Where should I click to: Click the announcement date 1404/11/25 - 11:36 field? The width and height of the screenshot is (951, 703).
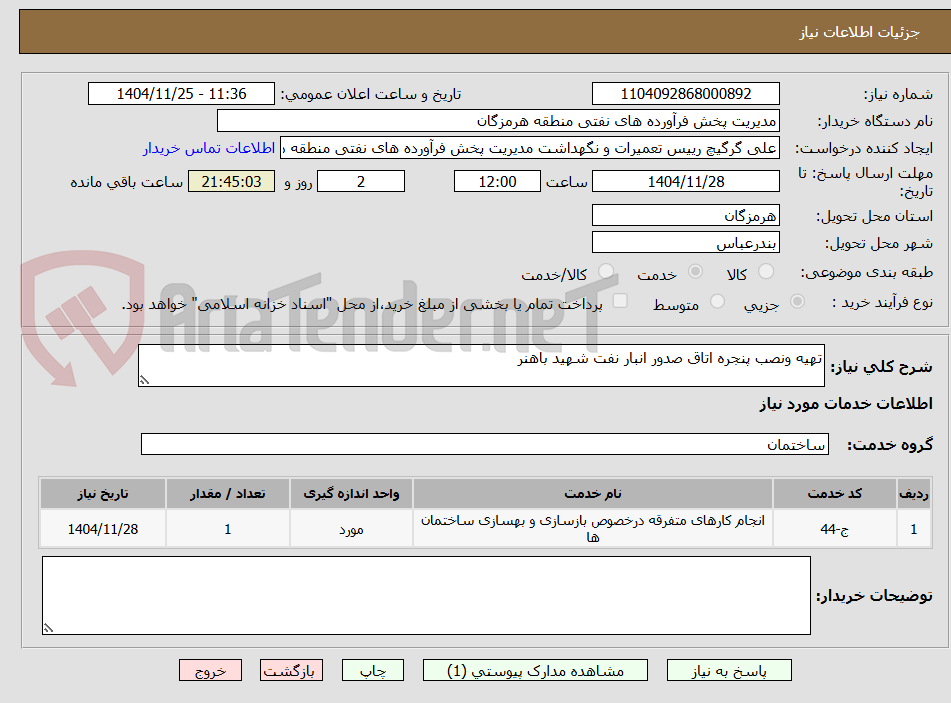(x=181, y=94)
